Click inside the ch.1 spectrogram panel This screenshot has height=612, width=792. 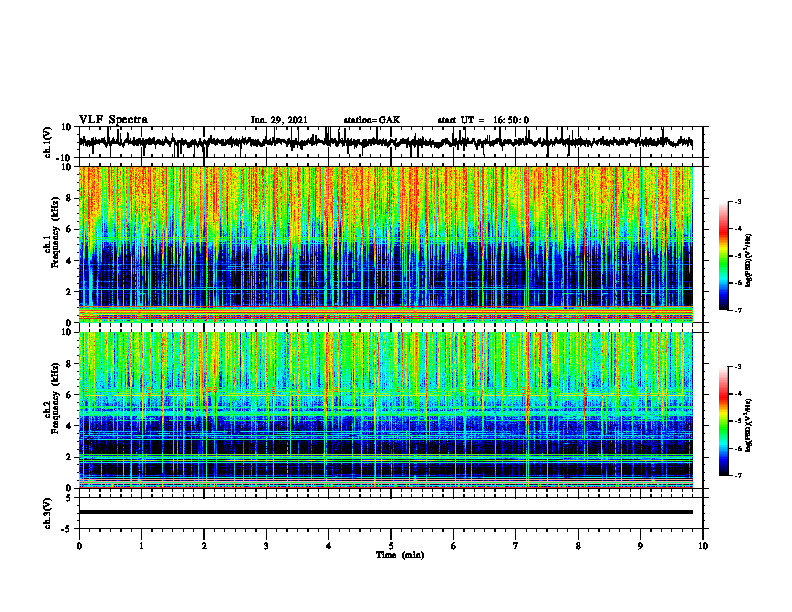385,244
